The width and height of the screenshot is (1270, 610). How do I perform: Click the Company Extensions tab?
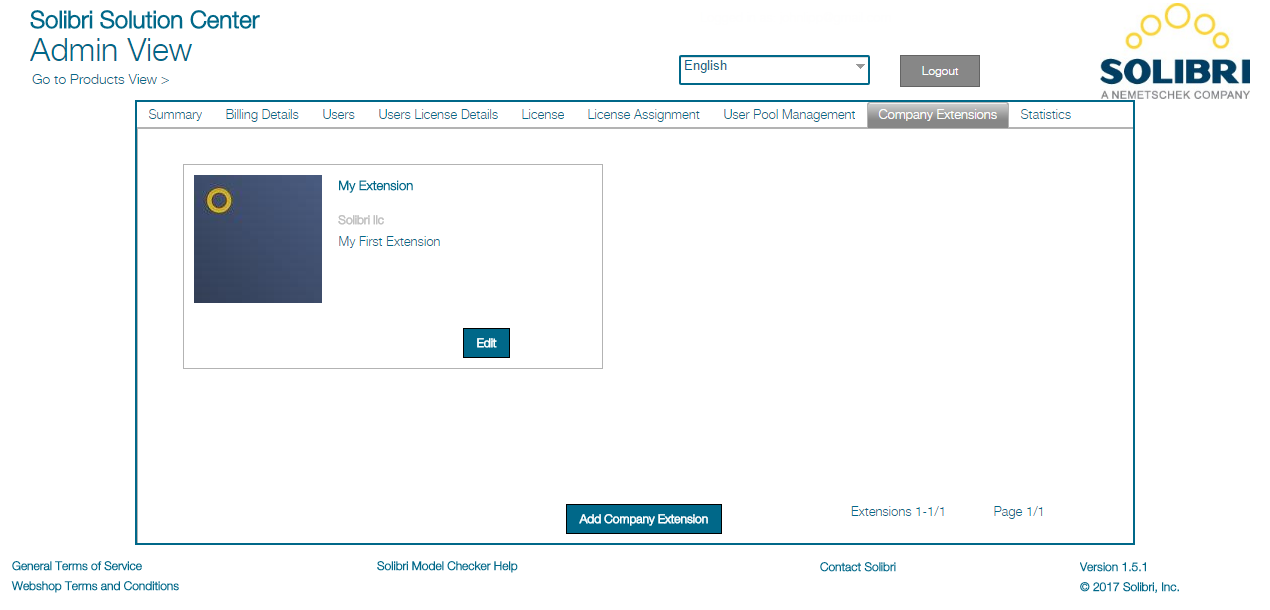coord(937,114)
